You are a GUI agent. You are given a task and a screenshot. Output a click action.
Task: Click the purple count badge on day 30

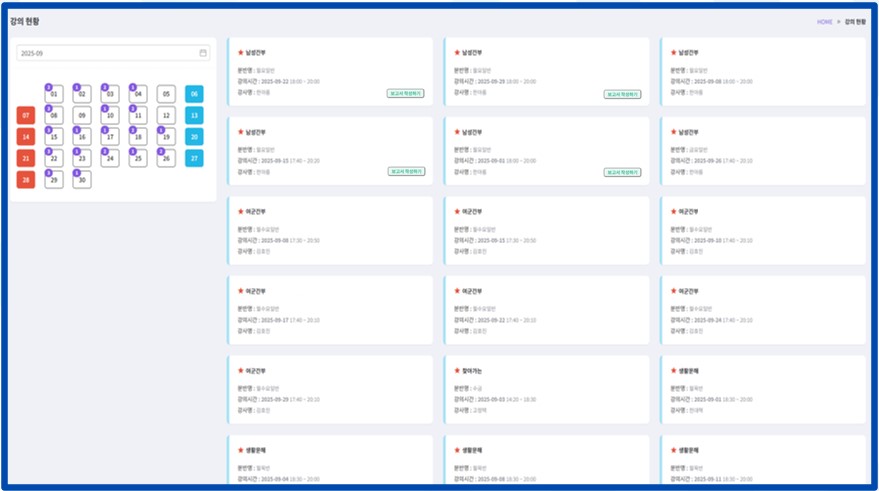(x=76, y=173)
